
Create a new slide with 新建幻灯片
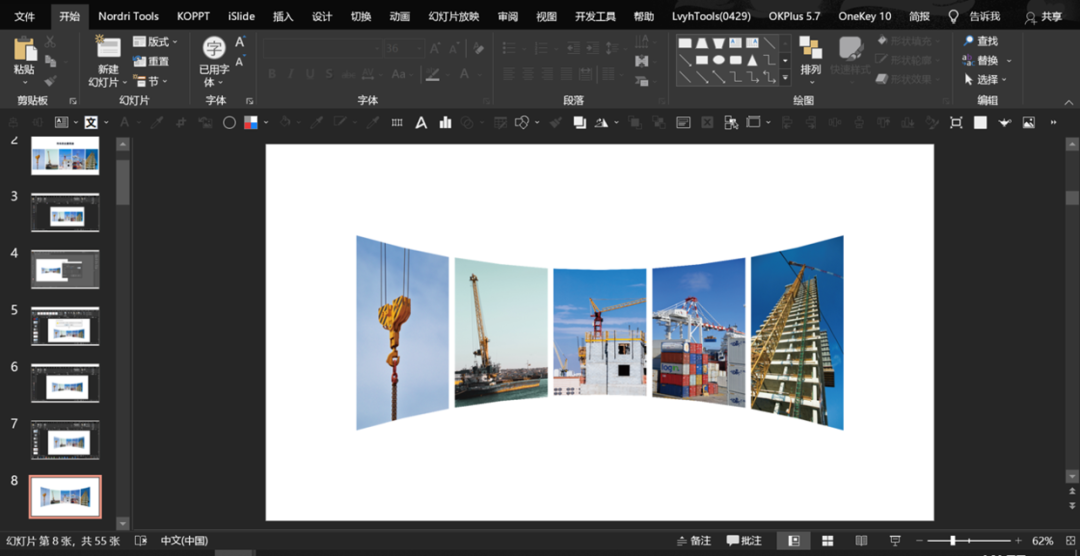[x=109, y=61]
